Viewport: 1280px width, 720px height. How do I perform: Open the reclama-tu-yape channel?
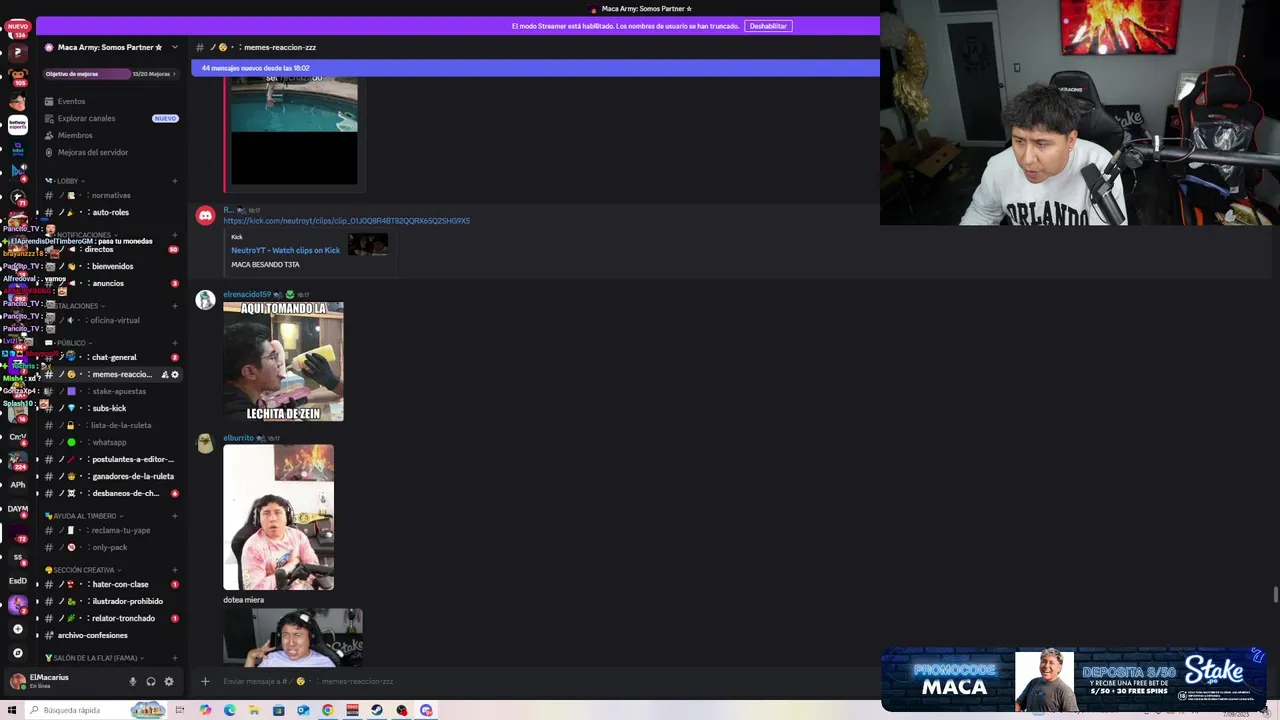pyautogui.click(x=111, y=530)
